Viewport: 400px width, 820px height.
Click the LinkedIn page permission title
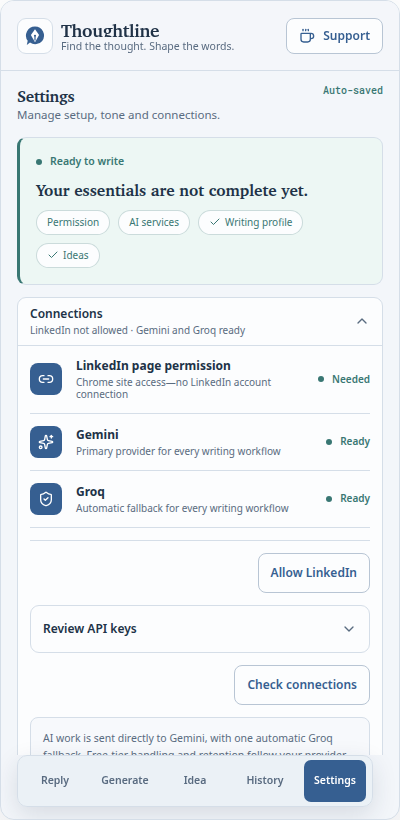(153, 366)
